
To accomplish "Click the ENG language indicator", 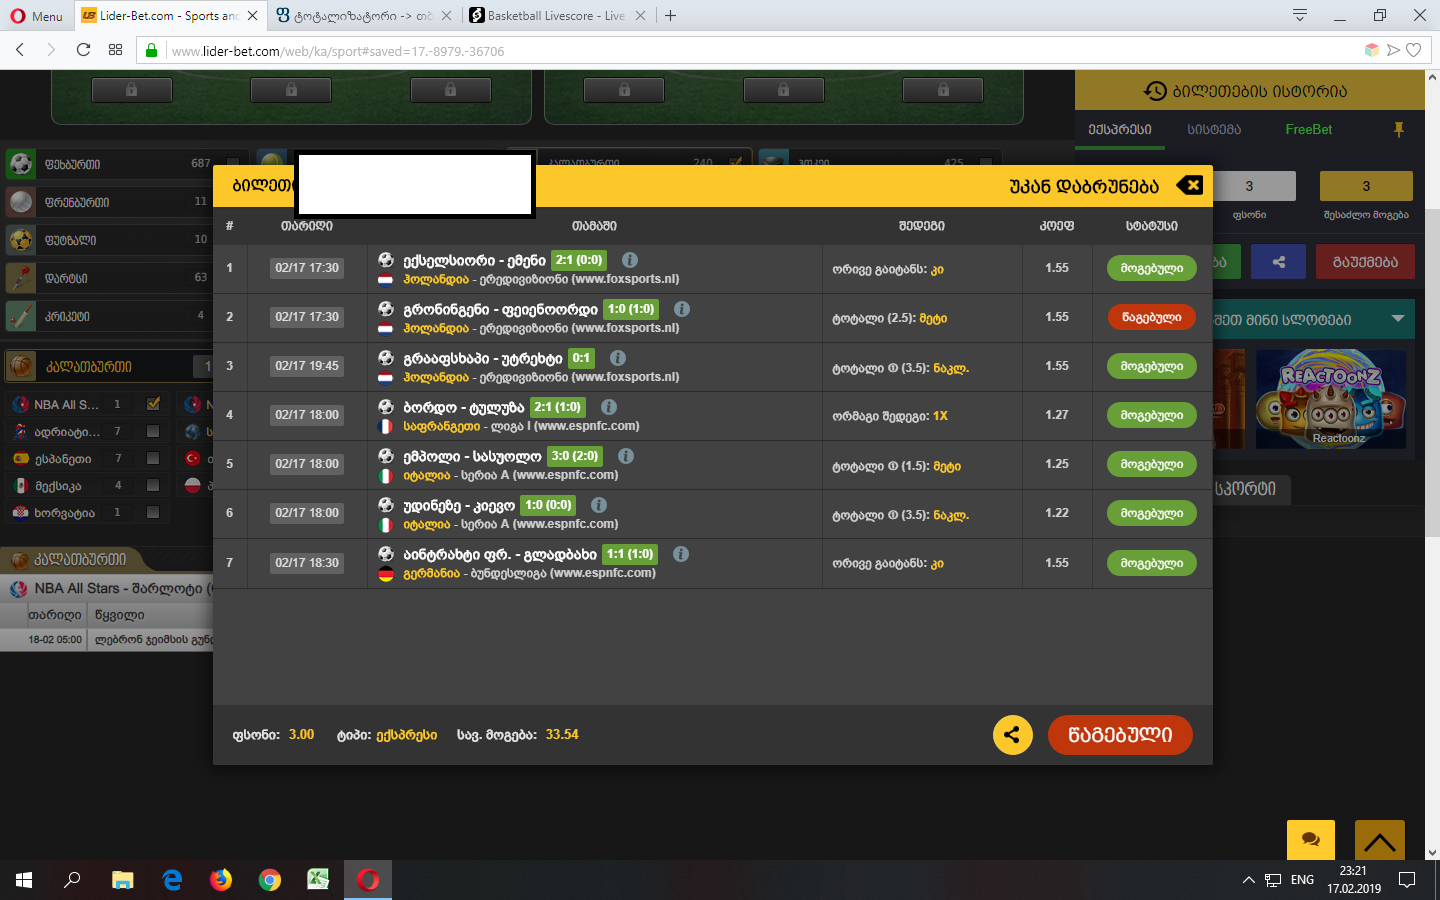I will [1302, 880].
